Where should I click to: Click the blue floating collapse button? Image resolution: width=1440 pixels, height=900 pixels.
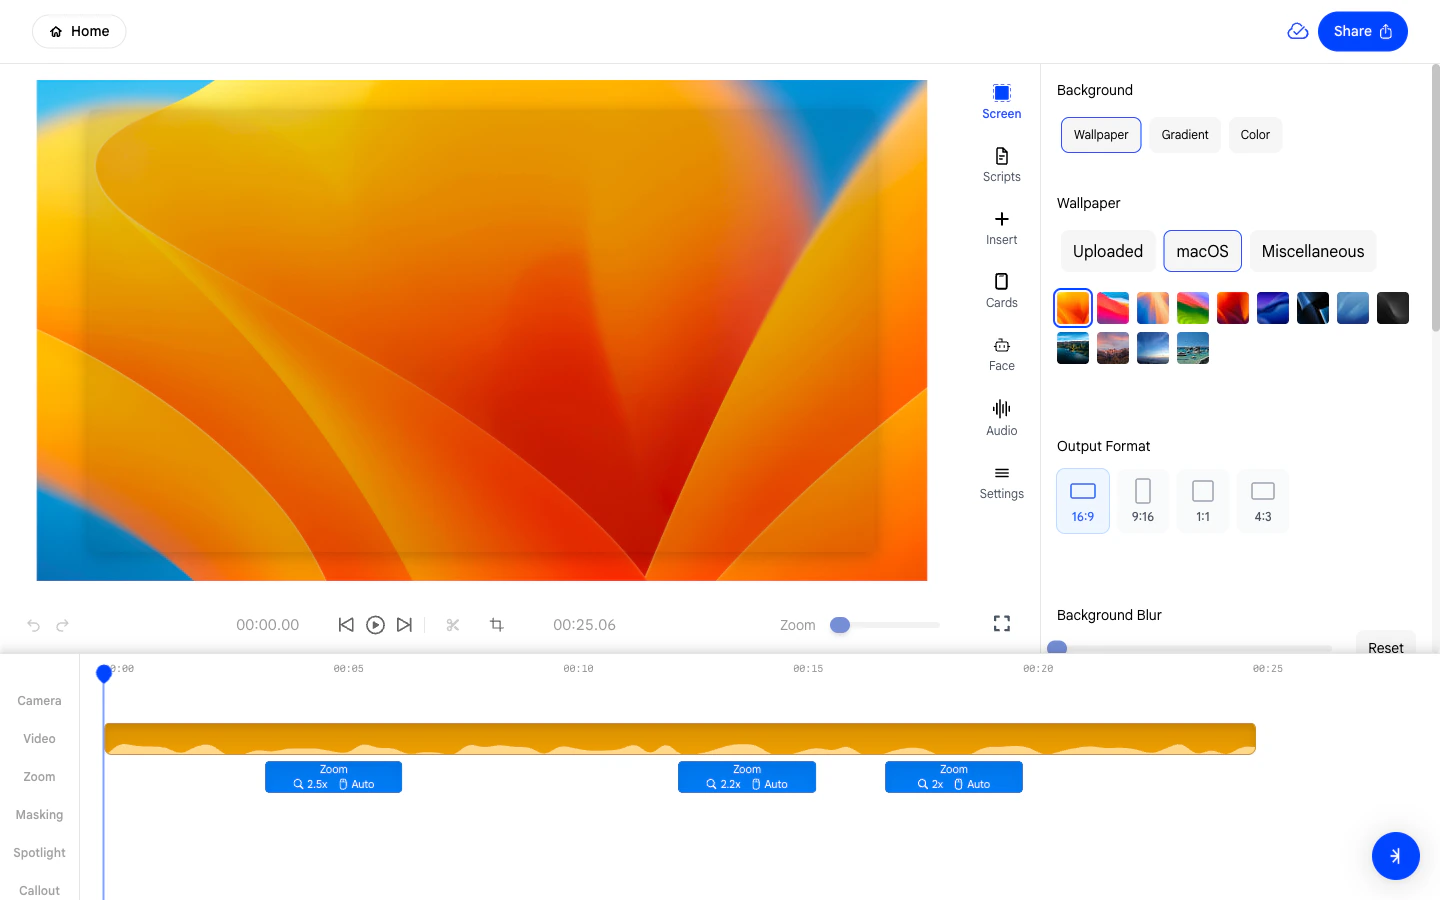[x=1396, y=856]
